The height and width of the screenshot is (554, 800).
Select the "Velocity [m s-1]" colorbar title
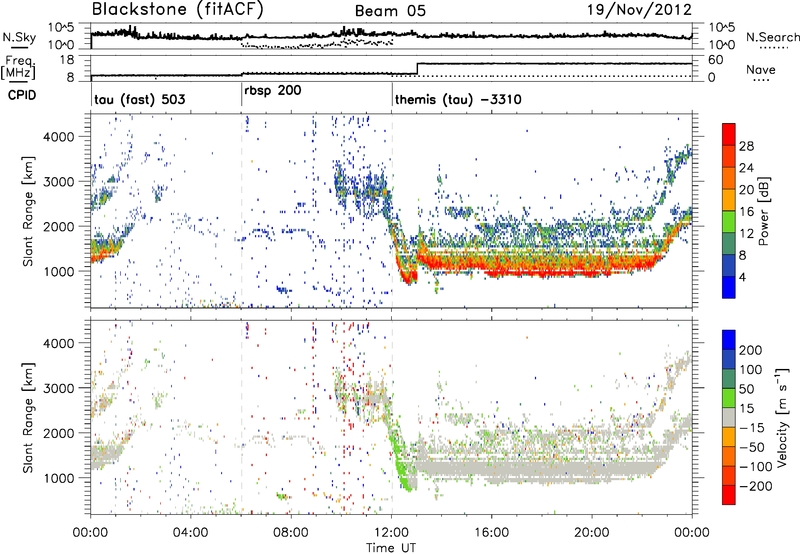[782, 417]
